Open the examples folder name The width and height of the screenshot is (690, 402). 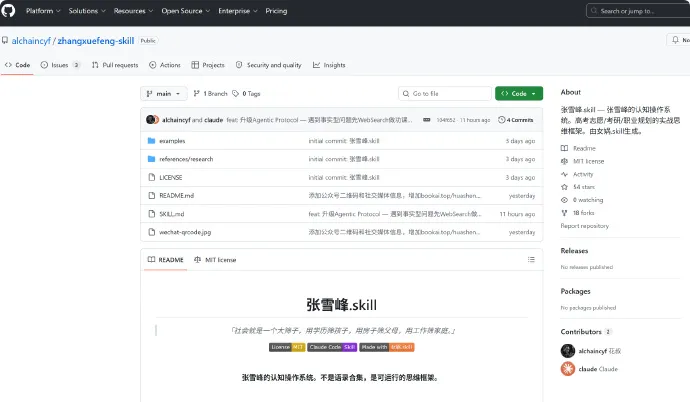(x=172, y=141)
